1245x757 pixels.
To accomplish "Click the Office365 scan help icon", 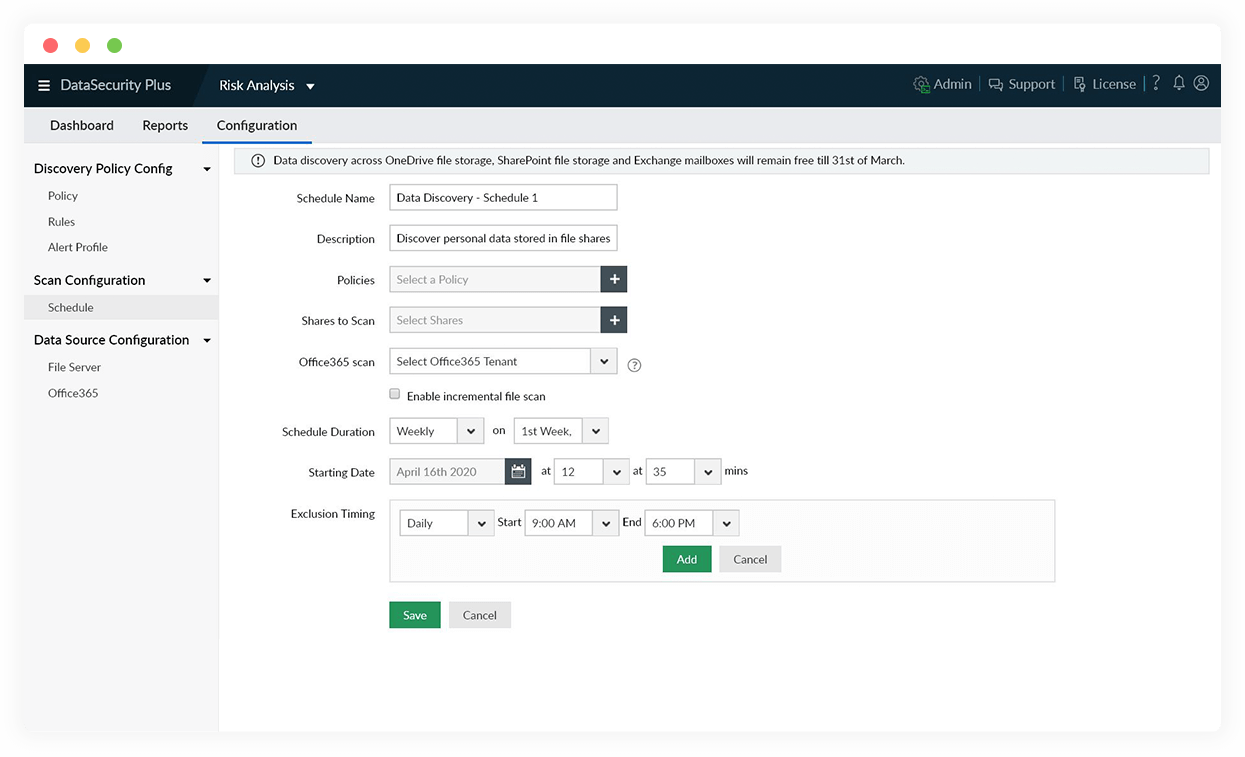I will tap(634, 365).
